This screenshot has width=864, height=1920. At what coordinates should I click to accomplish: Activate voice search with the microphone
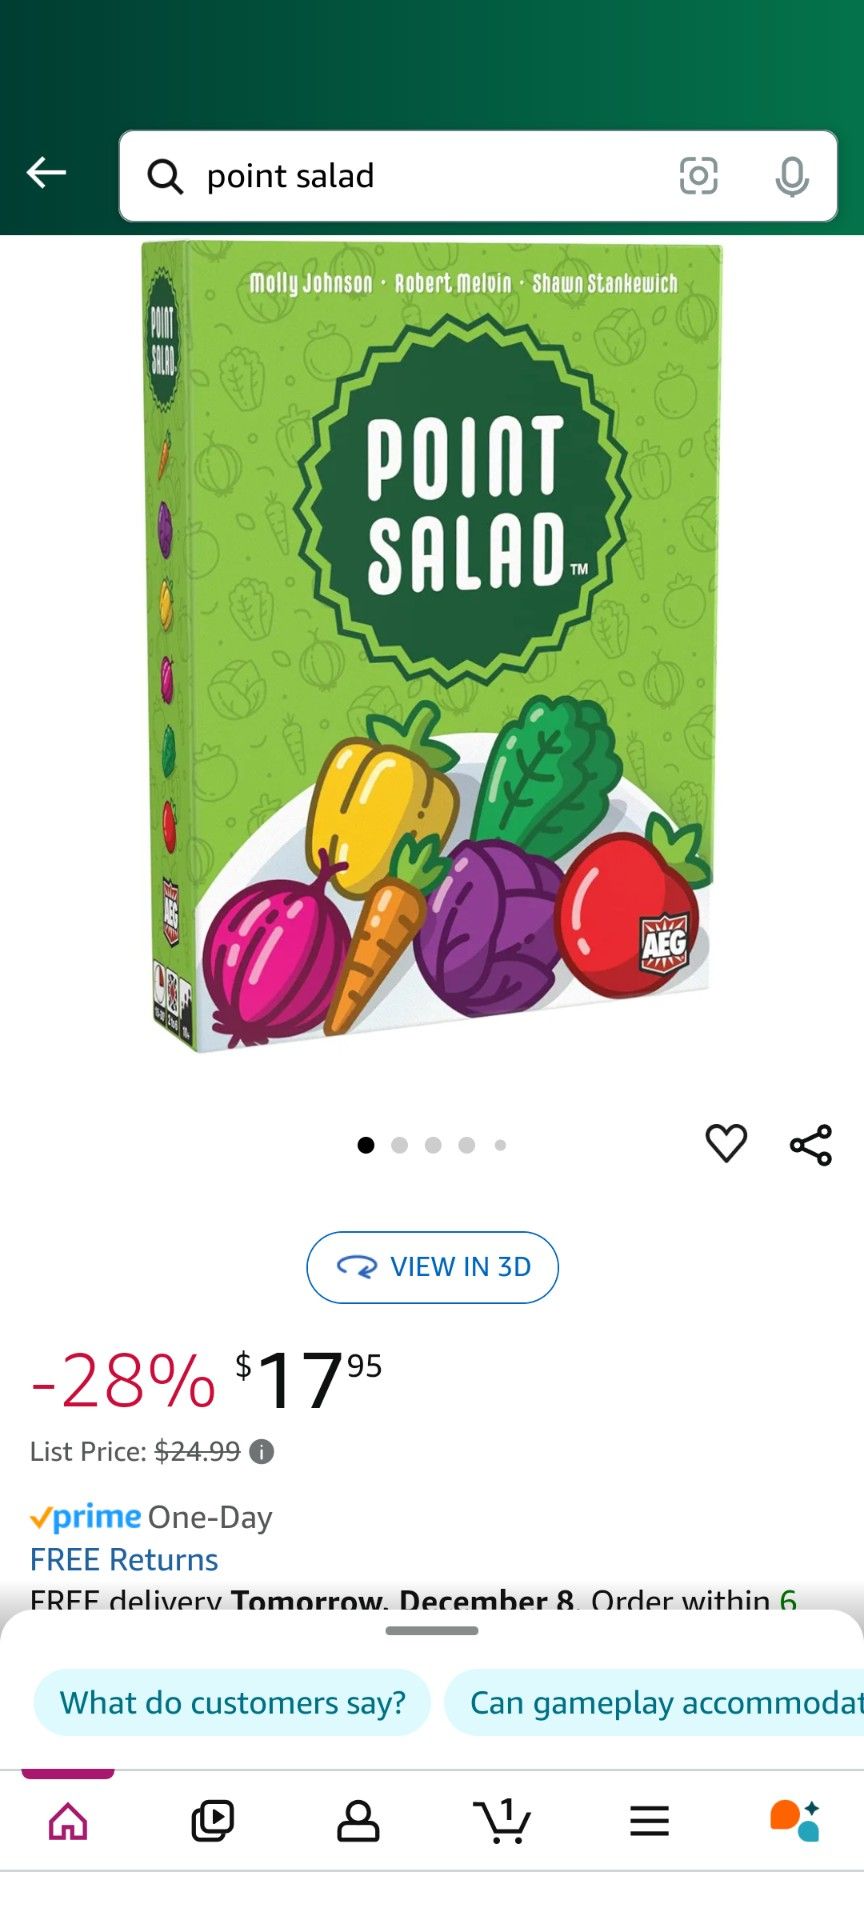(792, 176)
